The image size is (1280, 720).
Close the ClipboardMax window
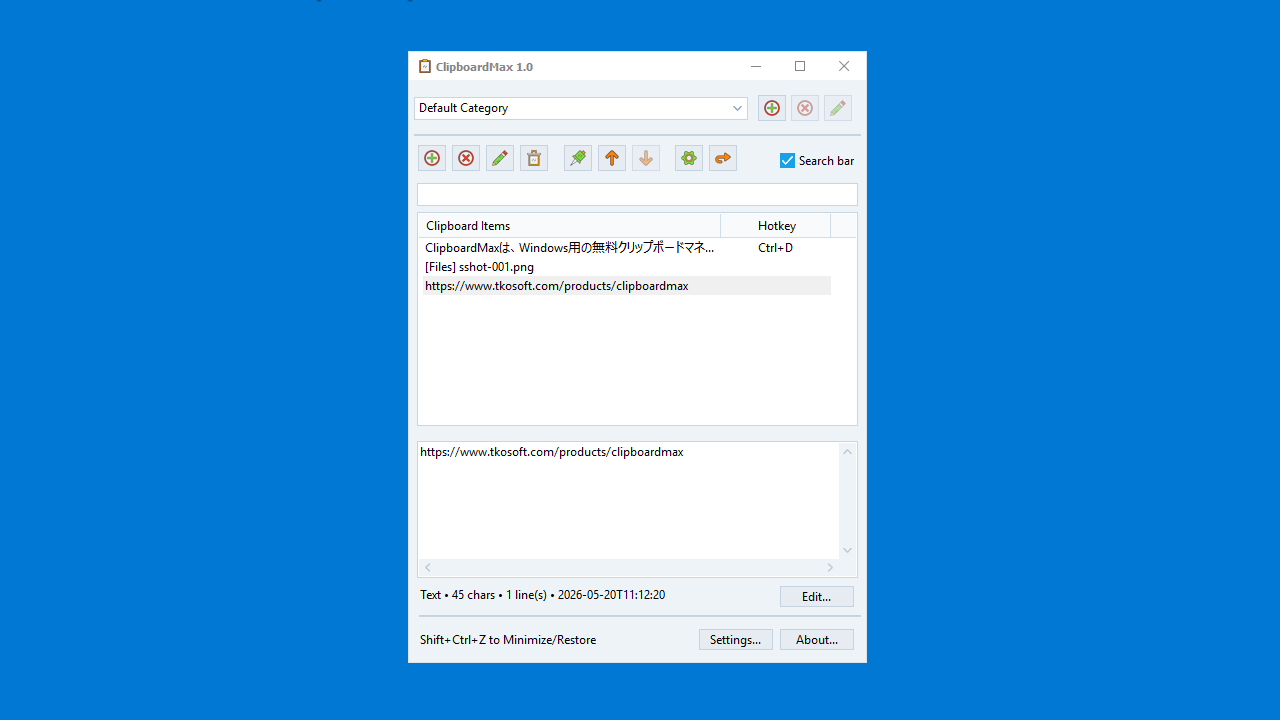[844, 66]
